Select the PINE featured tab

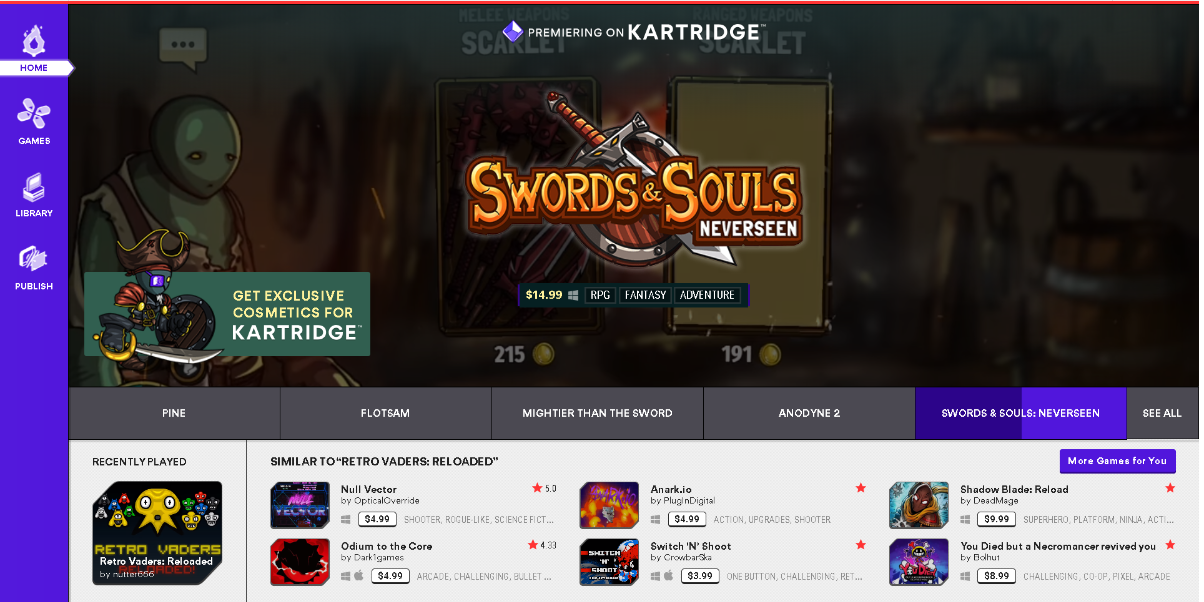[174, 413]
